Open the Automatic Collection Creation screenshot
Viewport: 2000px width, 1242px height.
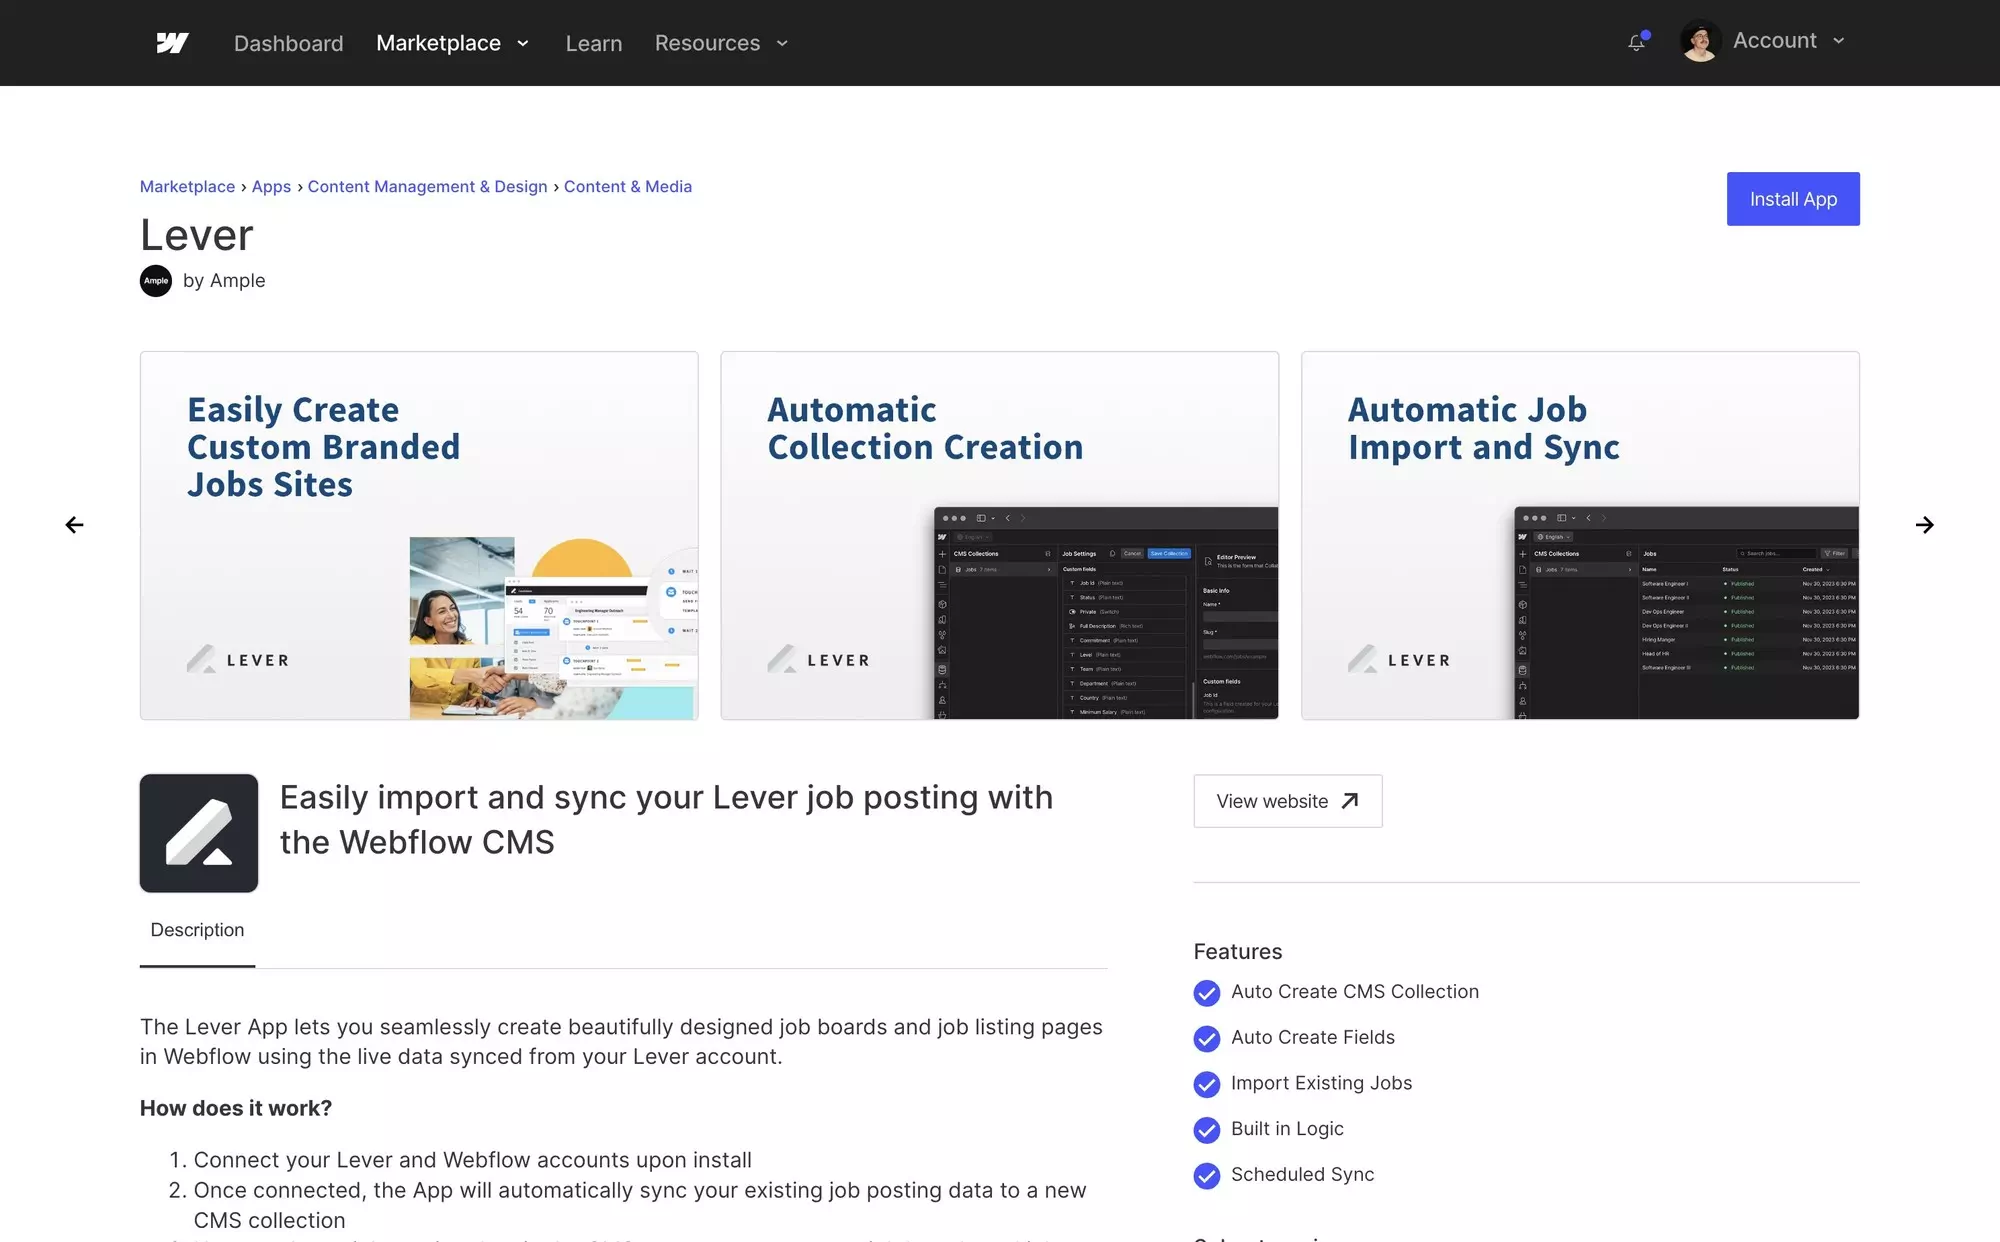[999, 535]
